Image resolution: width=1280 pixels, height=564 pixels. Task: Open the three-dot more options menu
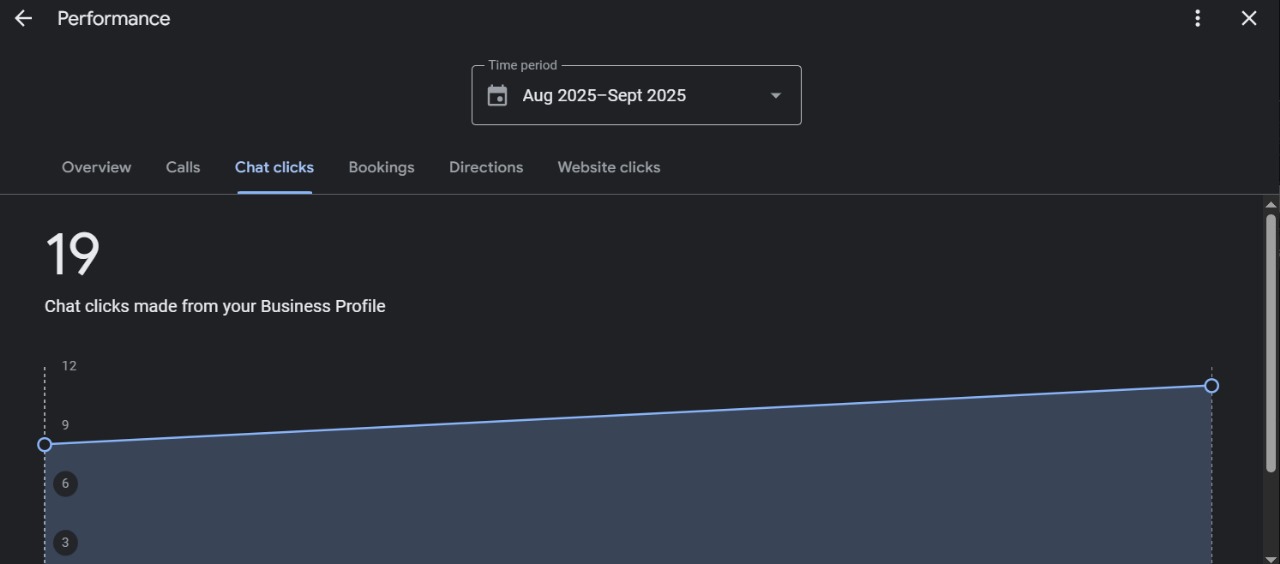tap(1197, 18)
